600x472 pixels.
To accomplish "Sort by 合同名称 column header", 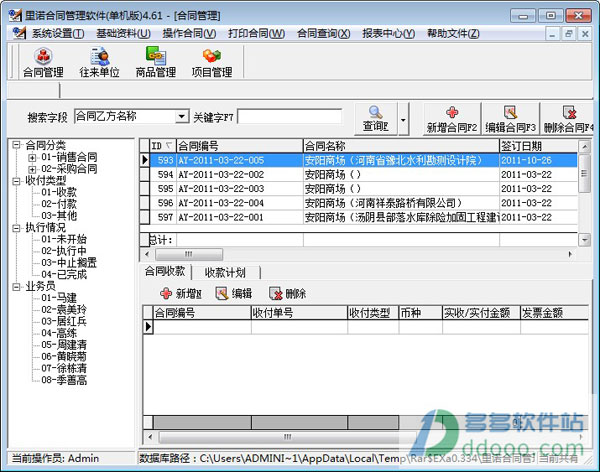I will [x=401, y=146].
